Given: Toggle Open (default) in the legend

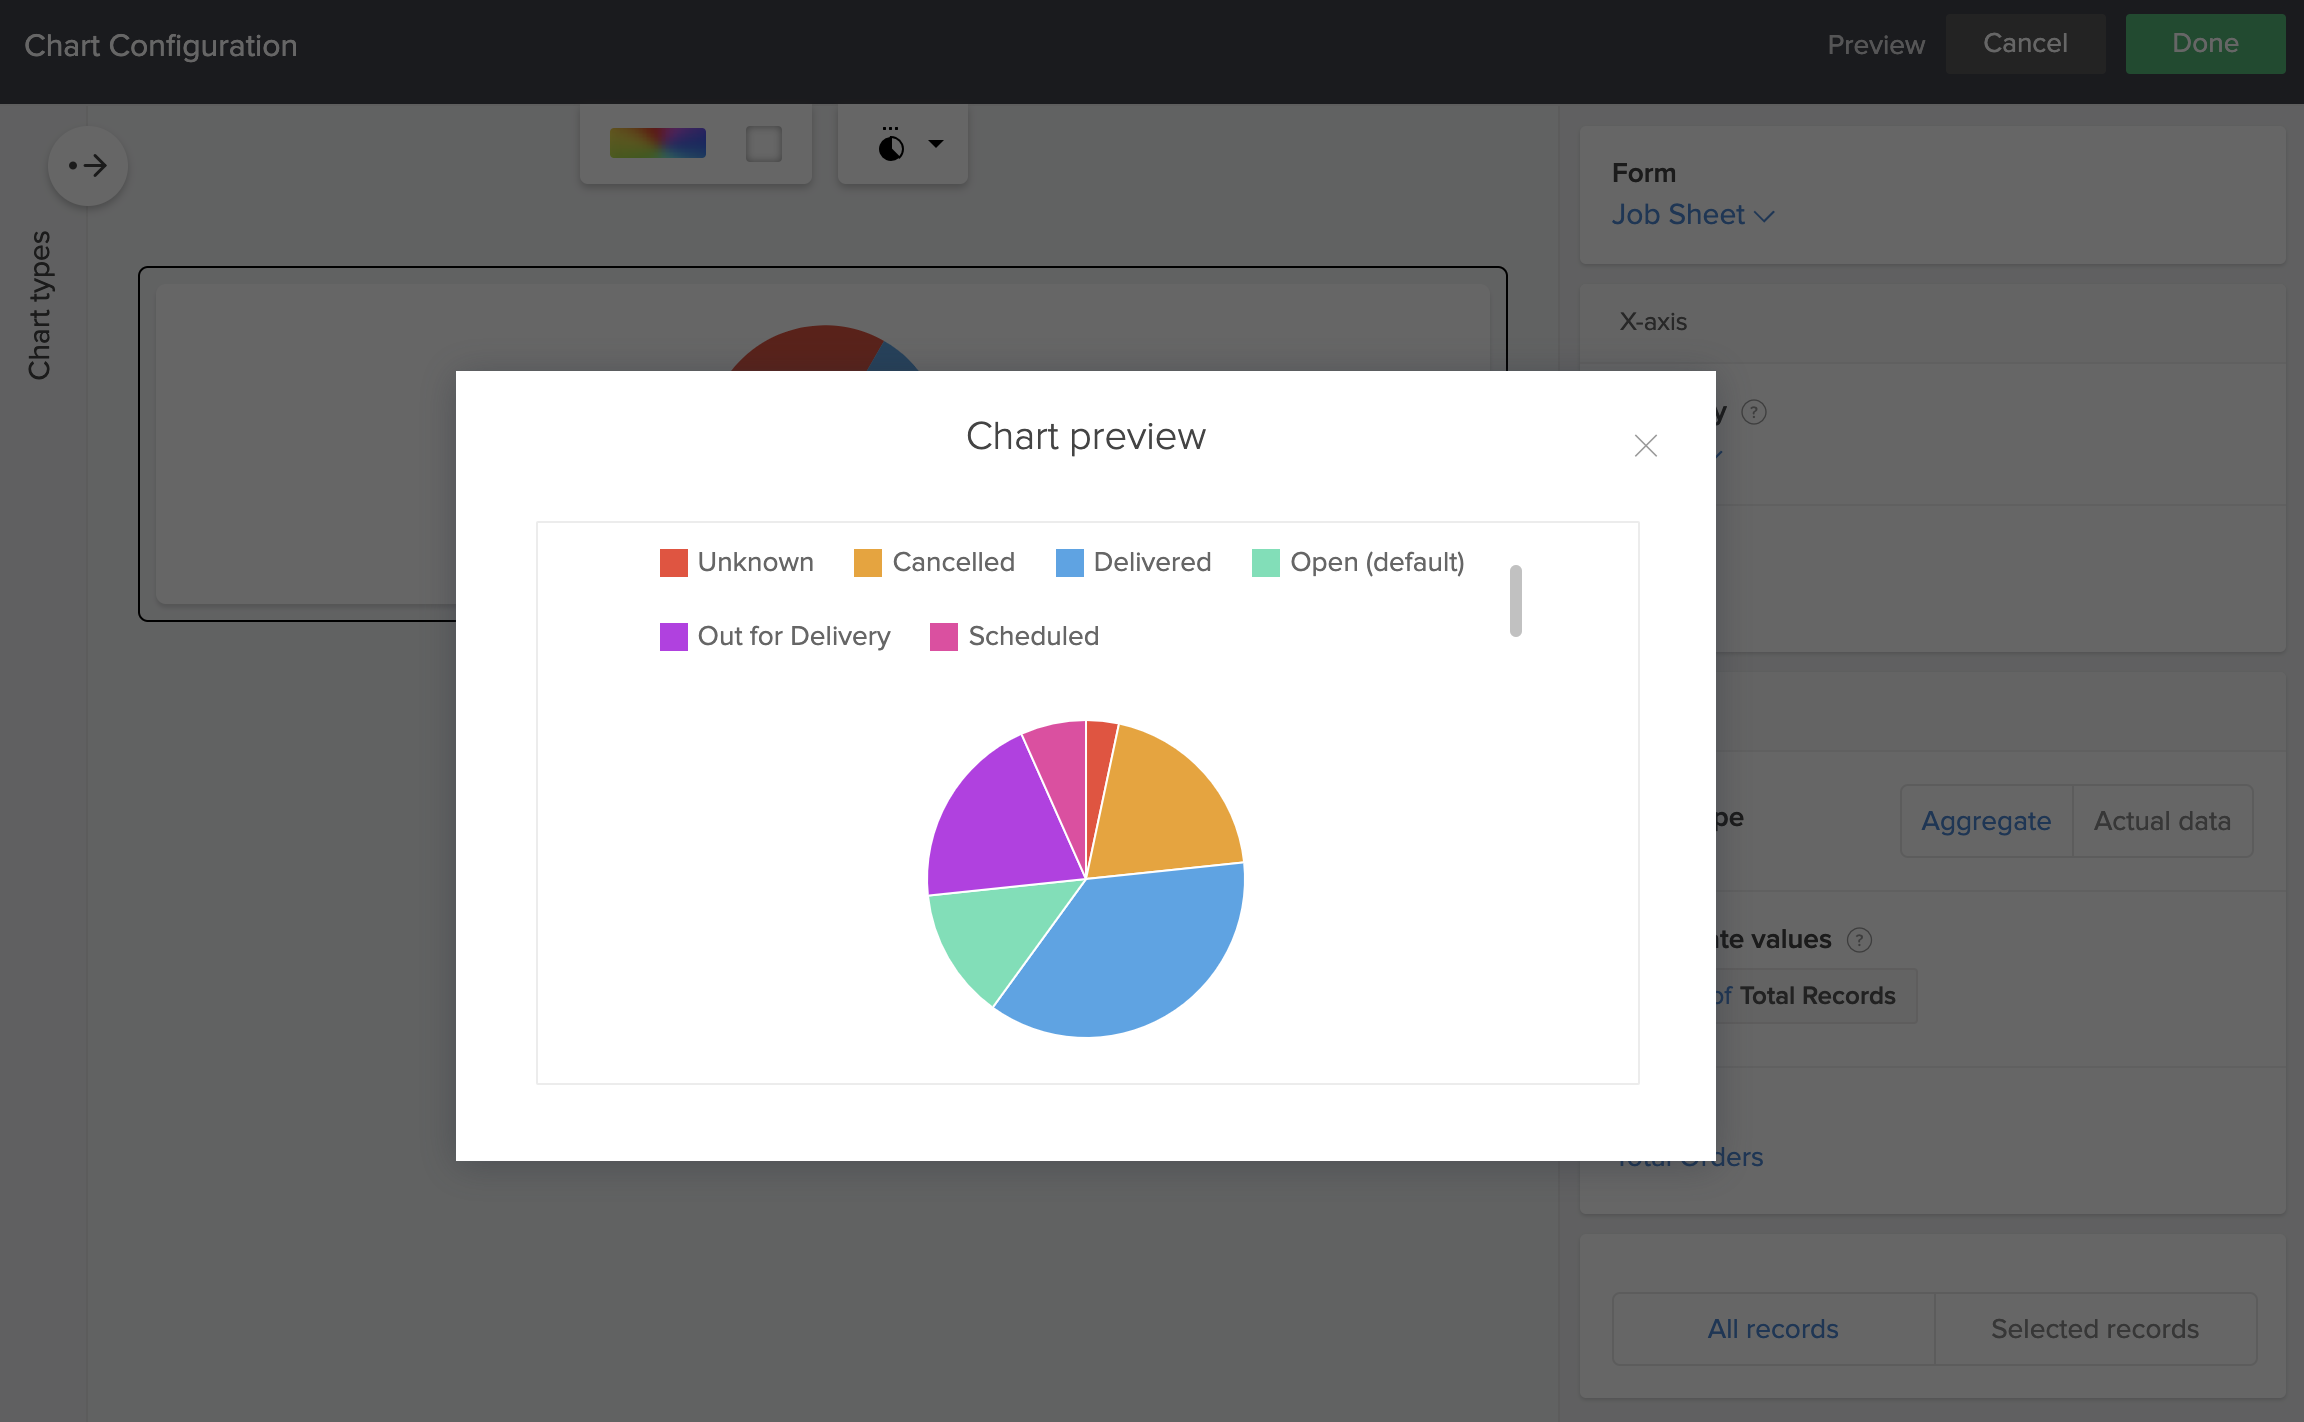Looking at the screenshot, I should (x=1356, y=562).
